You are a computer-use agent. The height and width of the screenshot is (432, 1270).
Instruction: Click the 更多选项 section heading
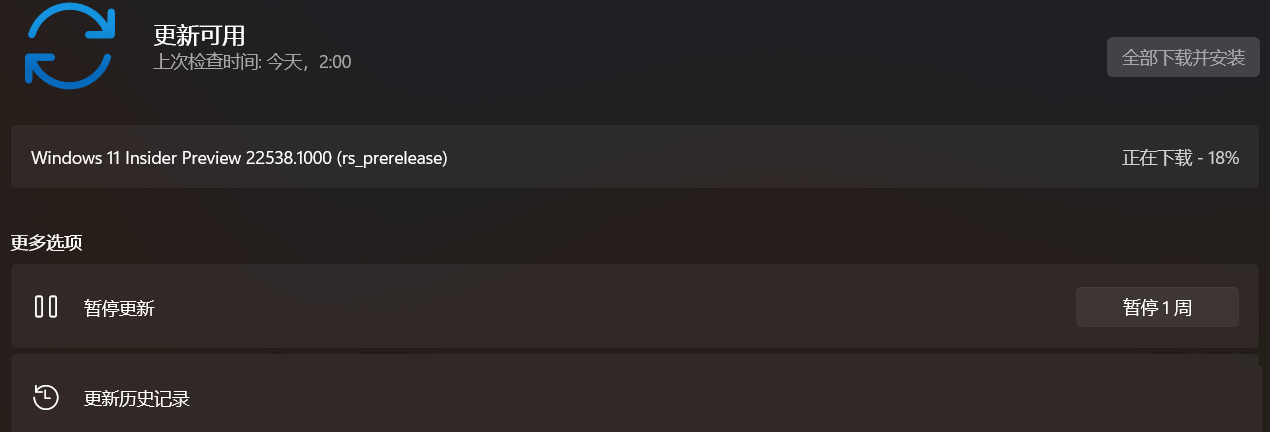46,242
